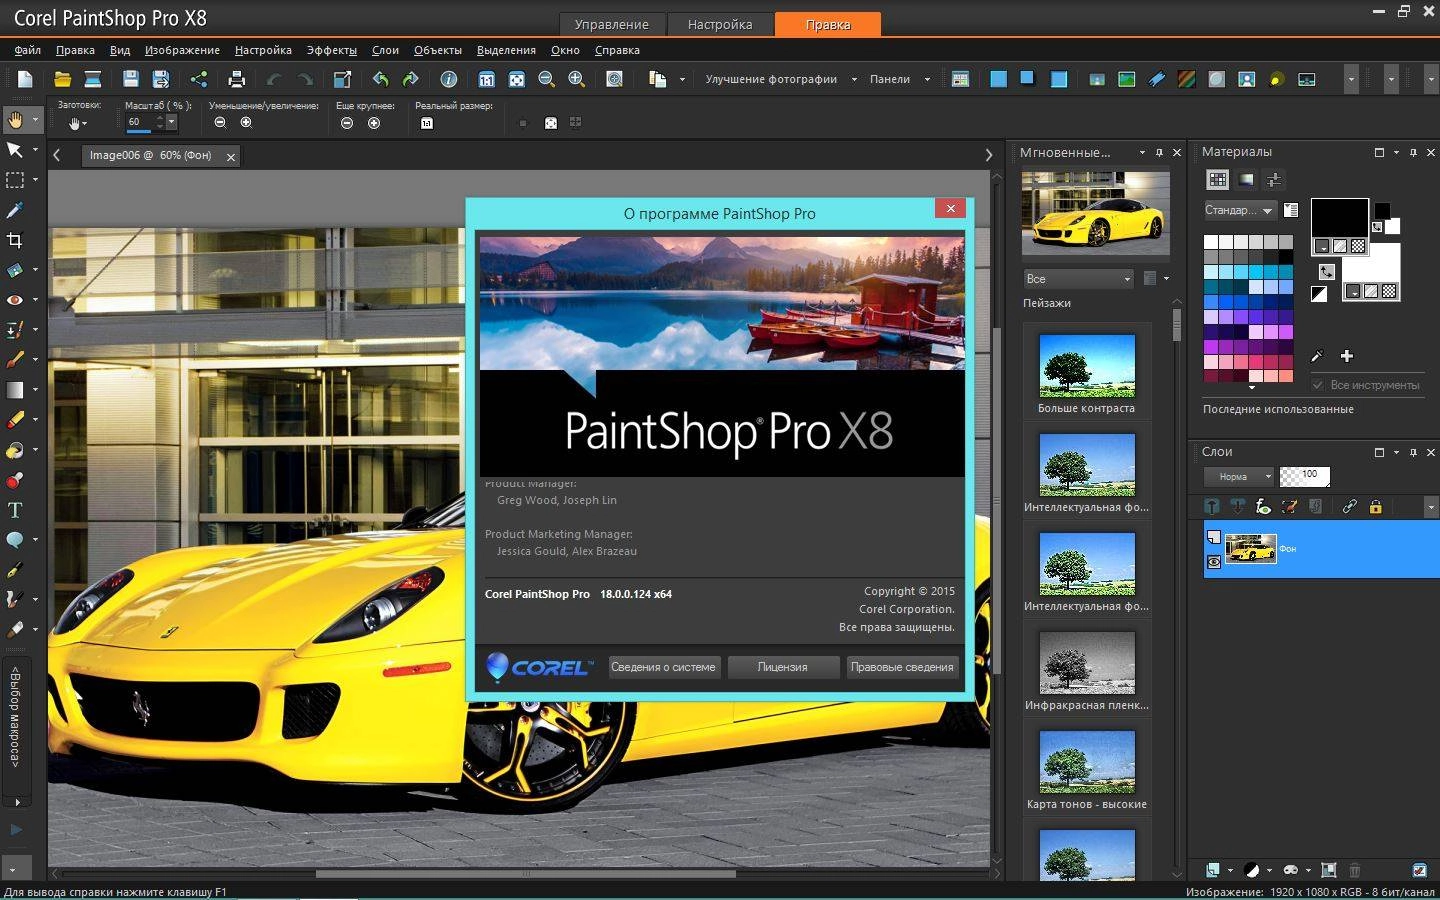Open the Заготовки presets dropdown
The image size is (1440, 900).
(x=78, y=123)
